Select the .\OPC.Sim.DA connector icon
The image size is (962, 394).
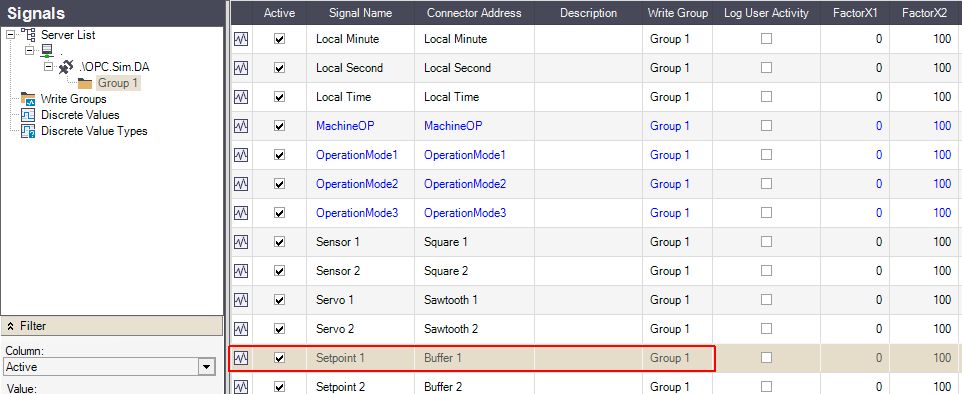click(x=66, y=68)
